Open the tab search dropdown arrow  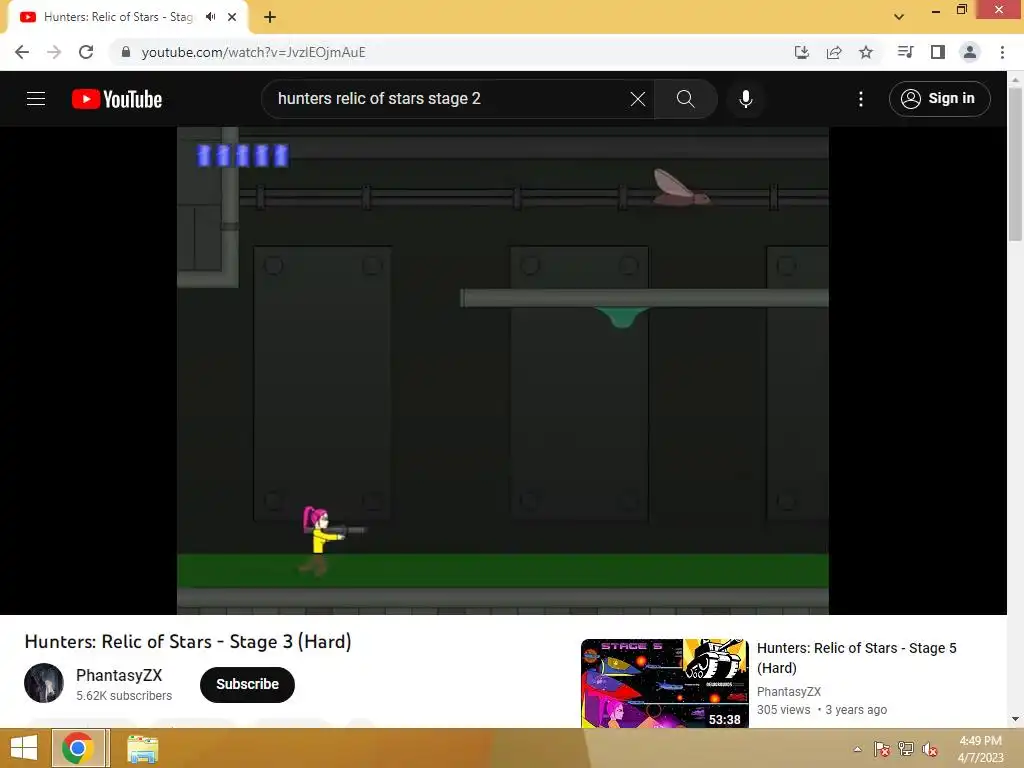[899, 17]
